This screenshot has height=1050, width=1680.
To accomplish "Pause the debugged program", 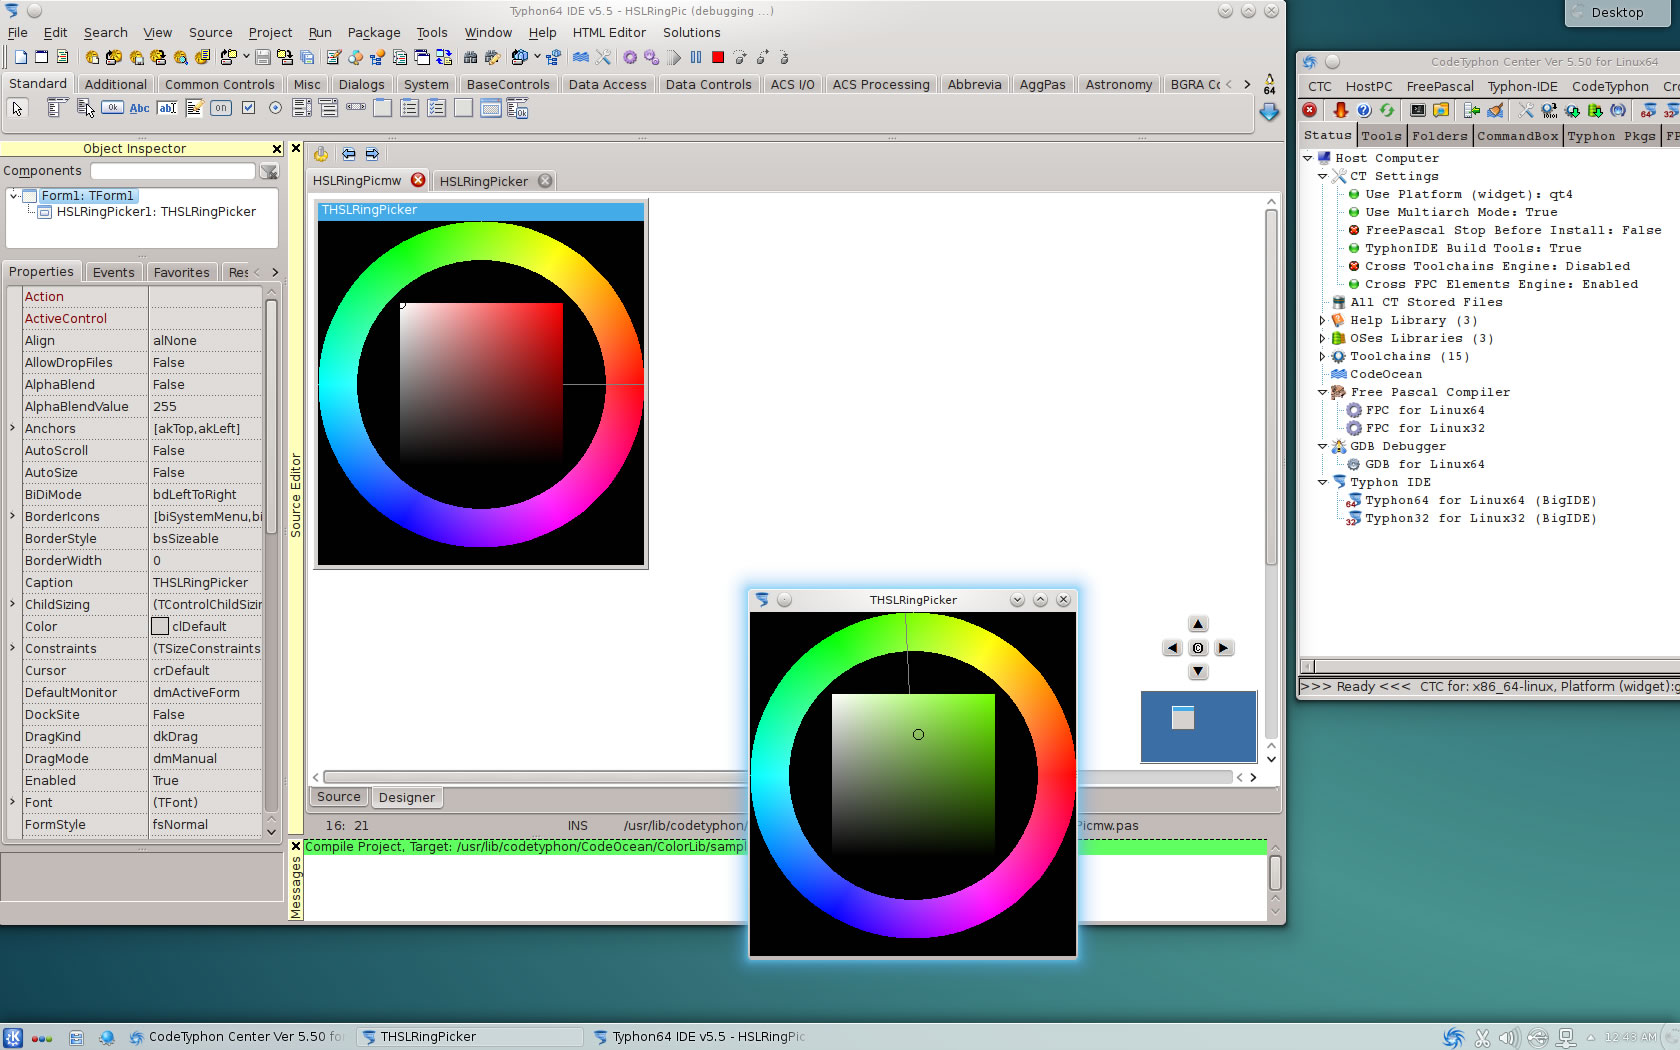I will coord(696,57).
